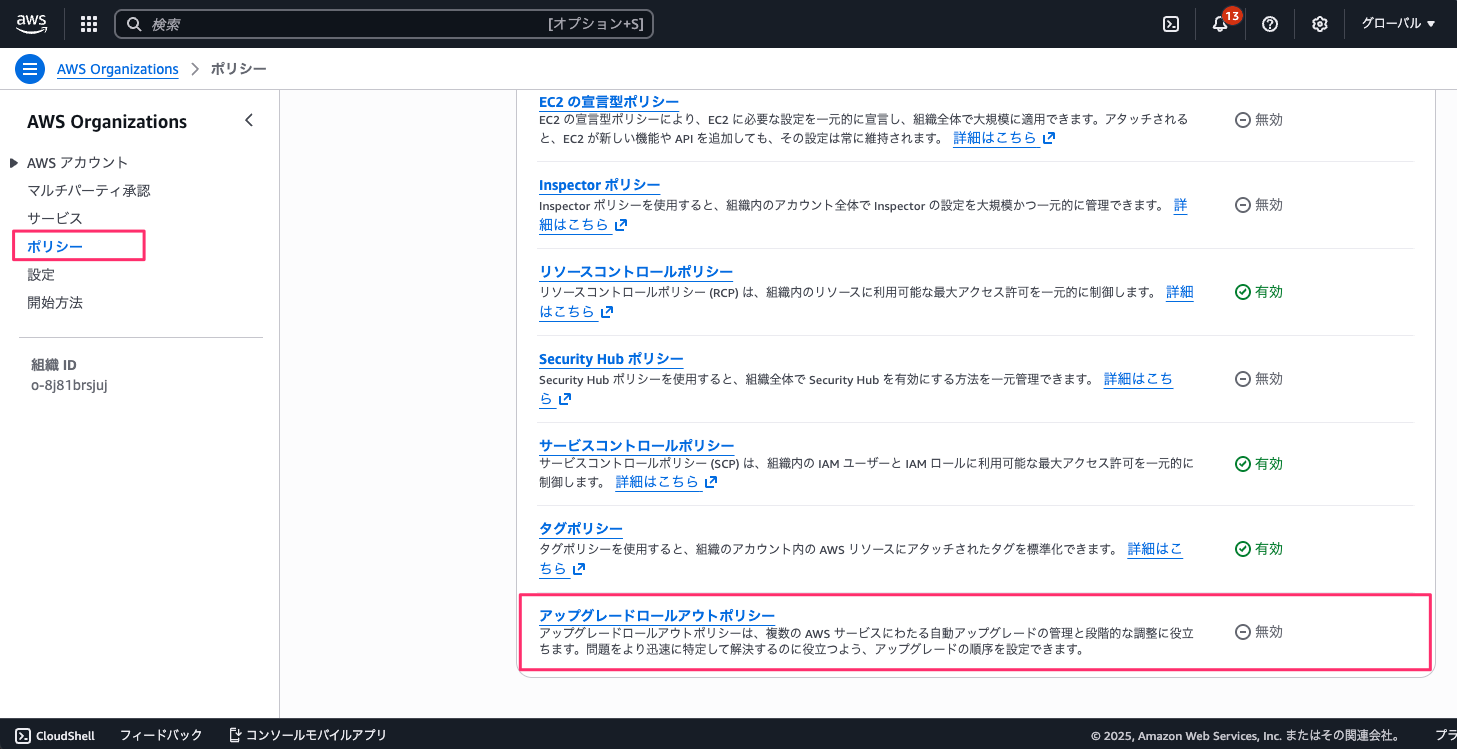Select ポリシー in the sidebar navigation
The image size is (1457, 749).
point(56,245)
